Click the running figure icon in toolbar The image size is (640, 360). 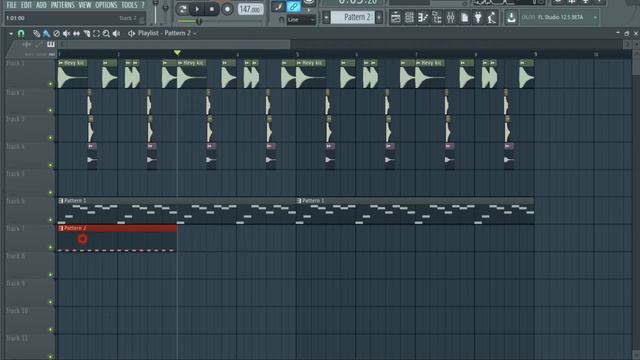coord(492,18)
